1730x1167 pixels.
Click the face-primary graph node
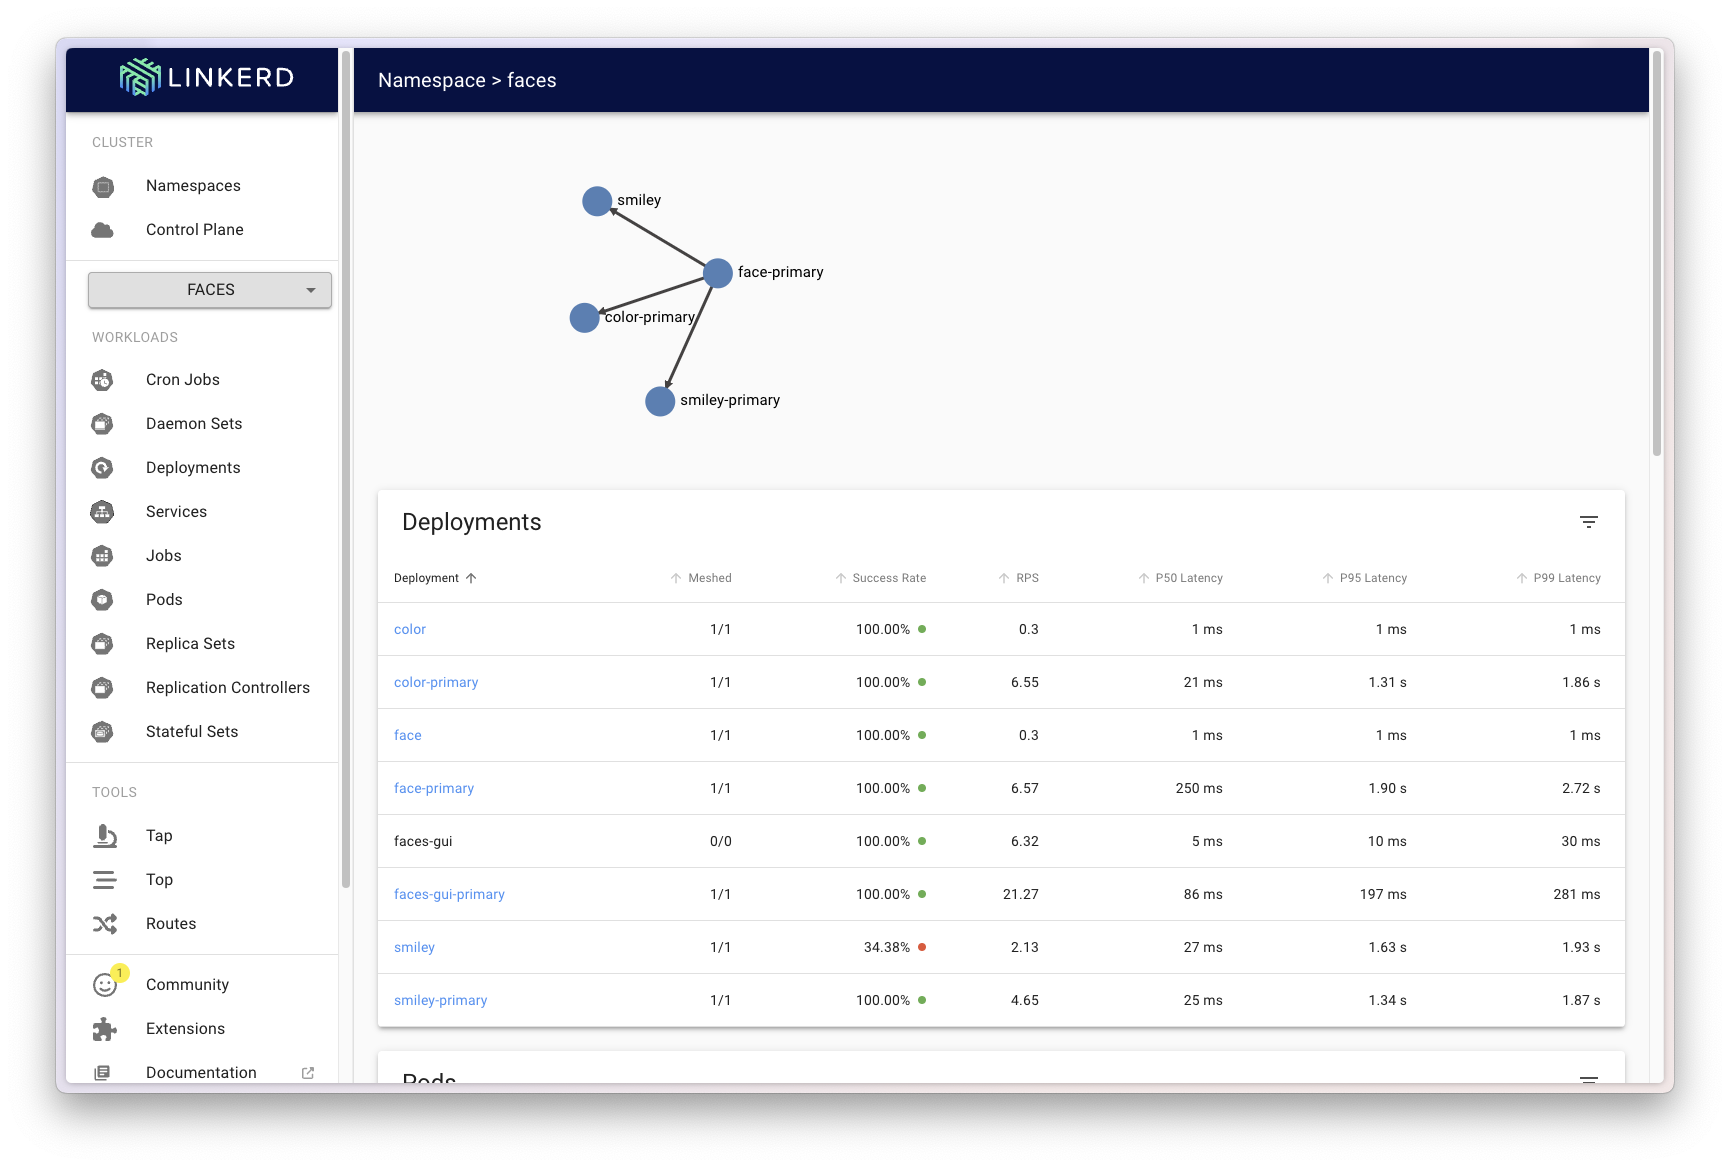(x=718, y=273)
